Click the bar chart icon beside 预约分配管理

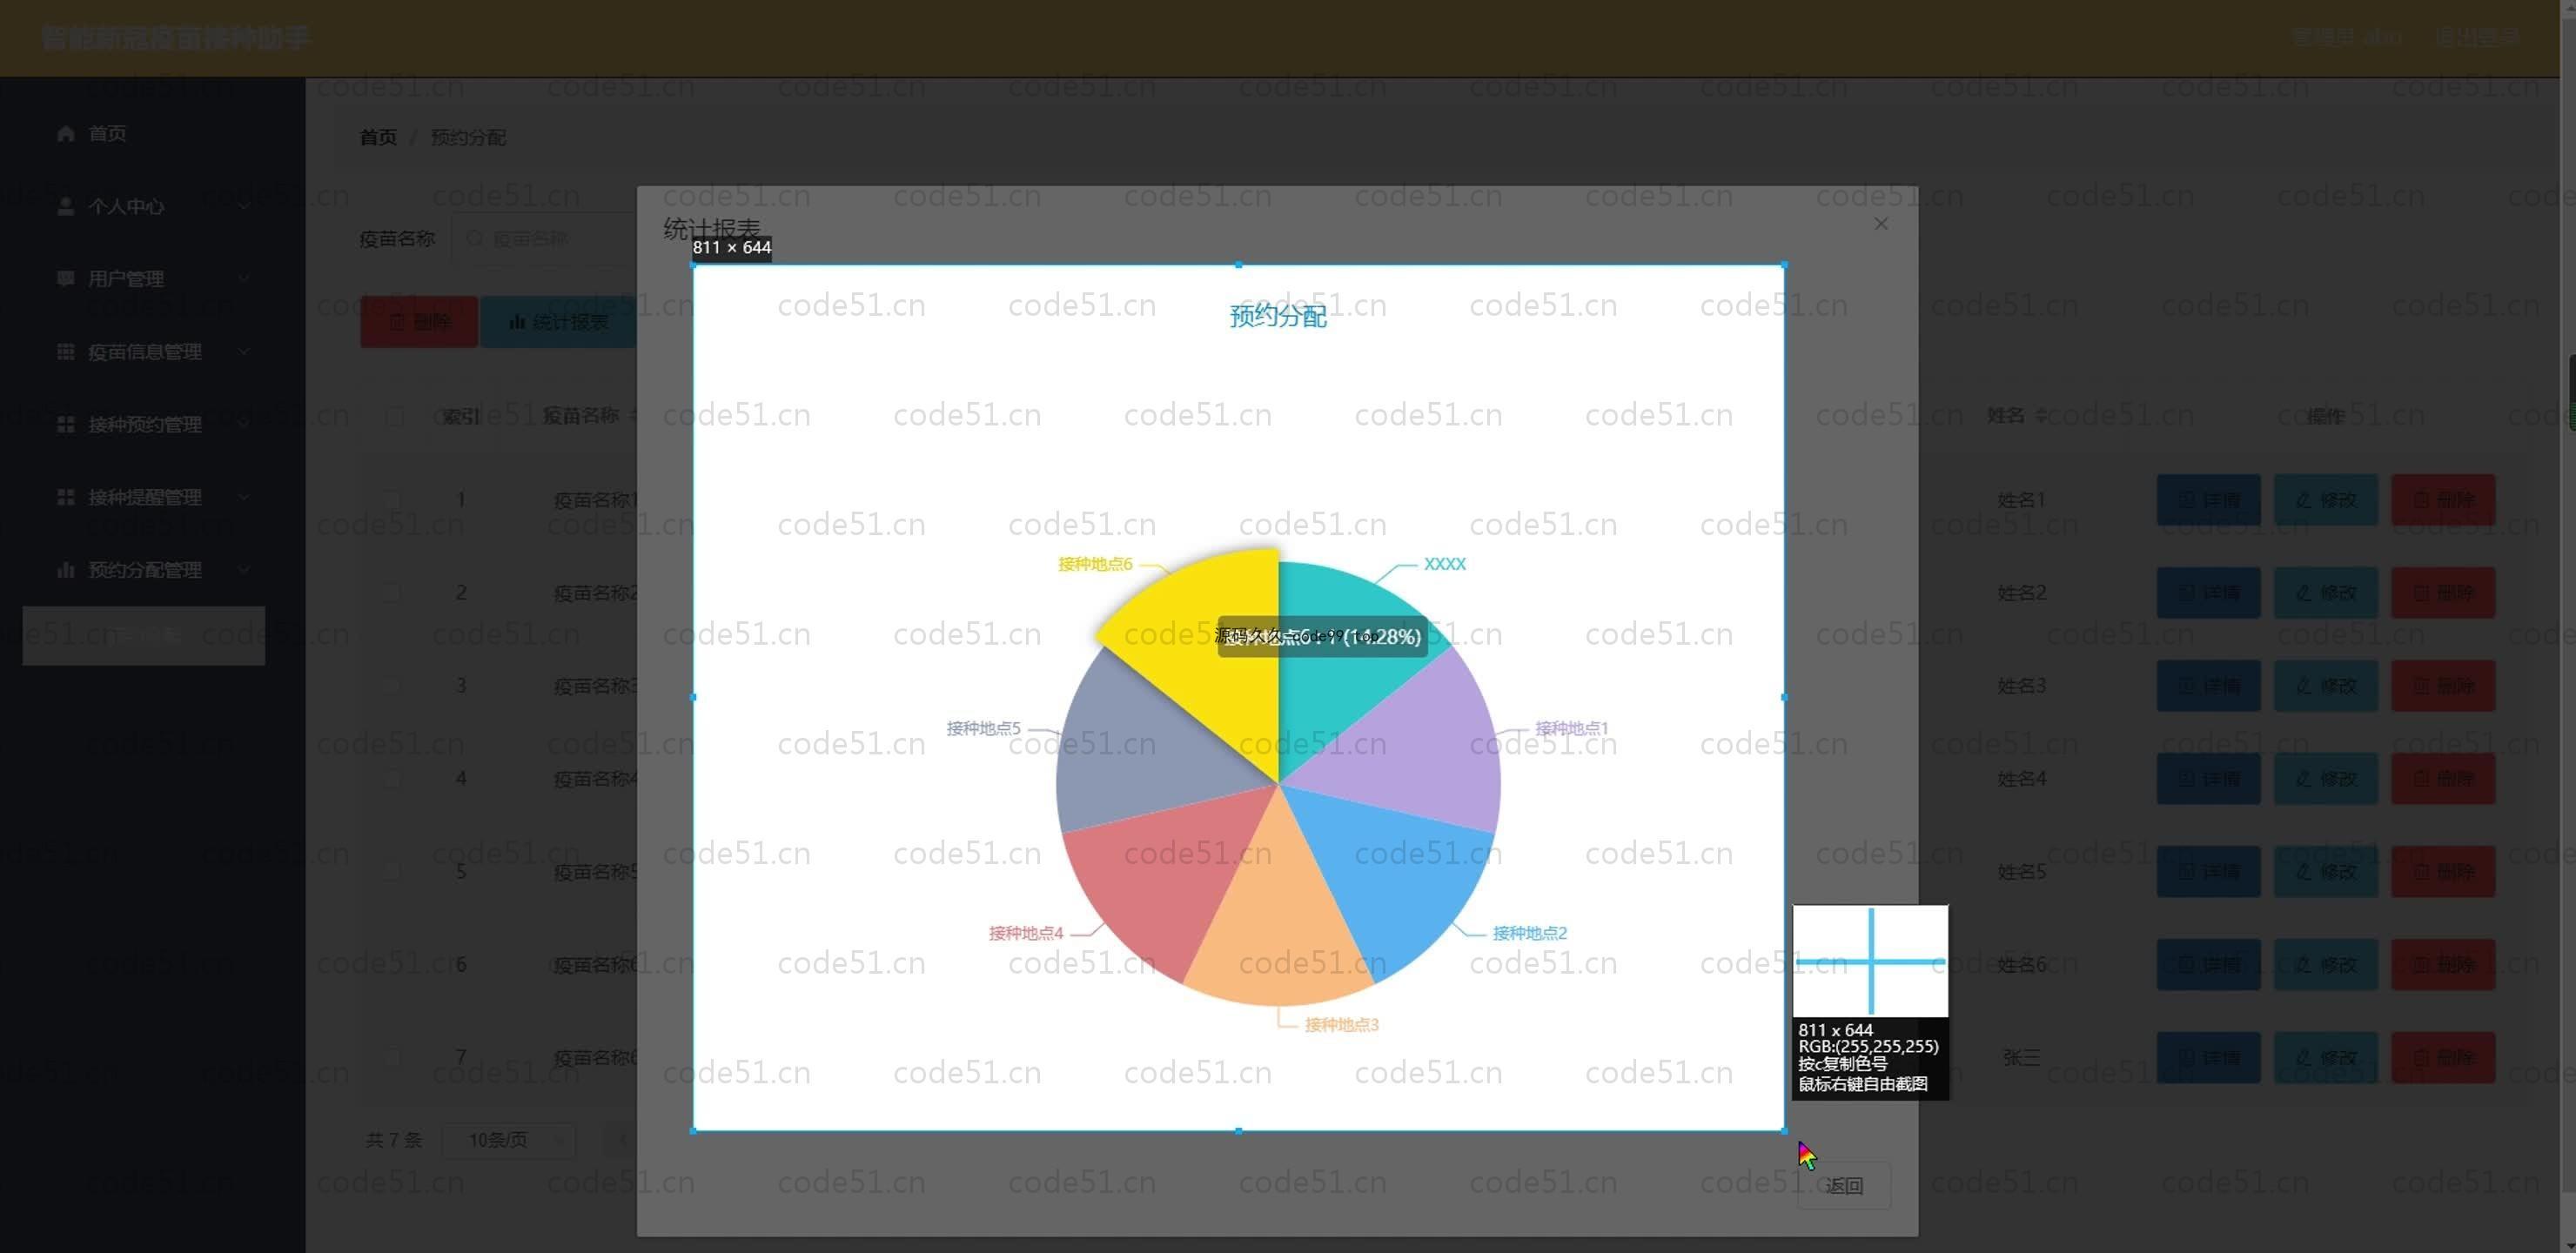click(66, 570)
